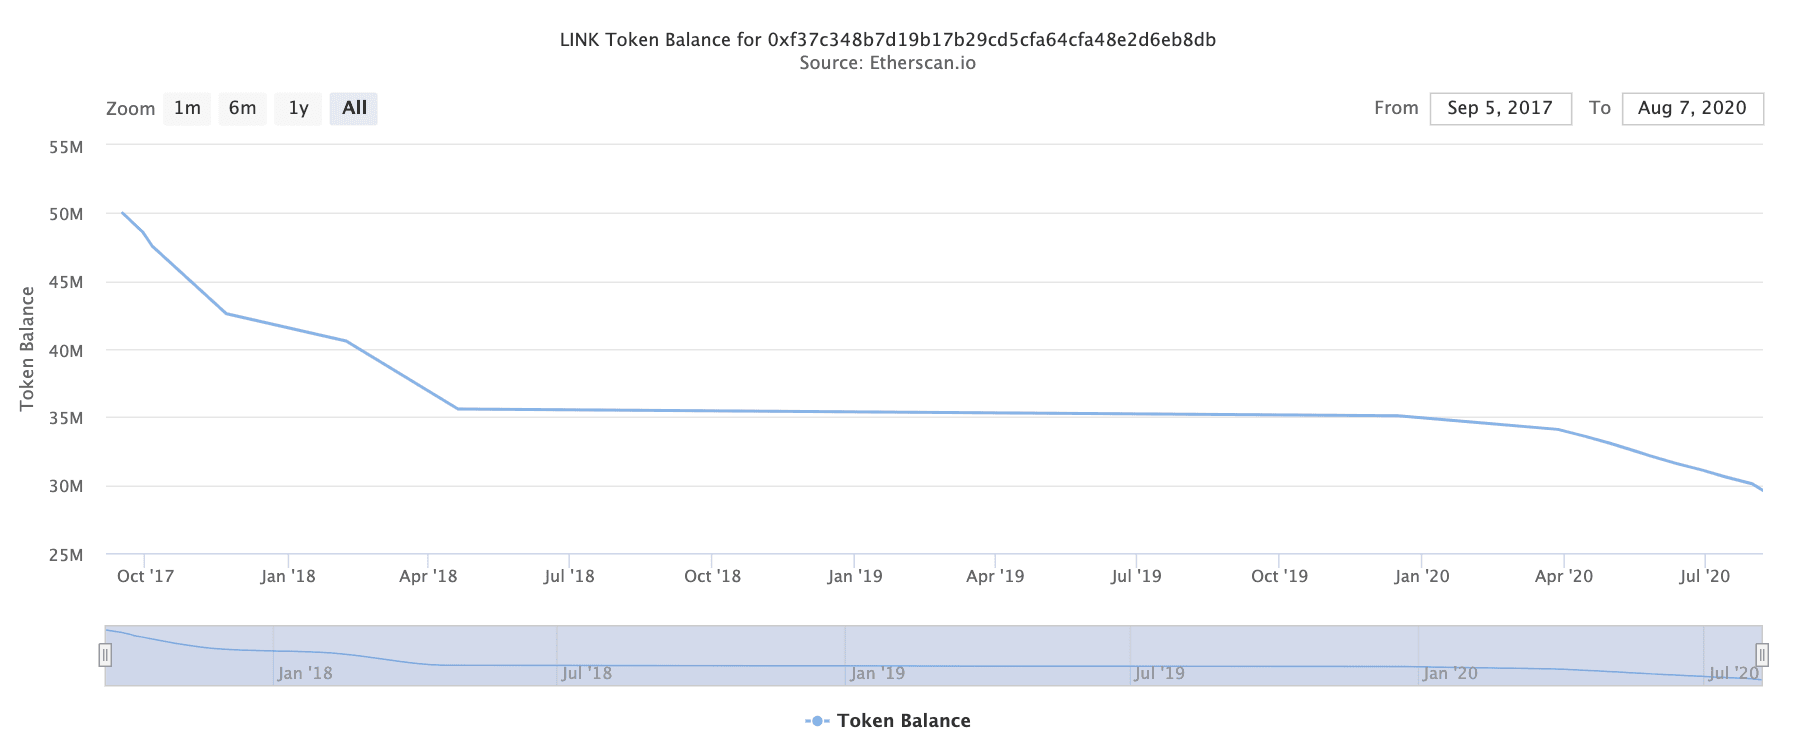This screenshot has height=748, width=1794.
Task: Select the 1m zoom range
Action: pyautogui.click(x=187, y=108)
